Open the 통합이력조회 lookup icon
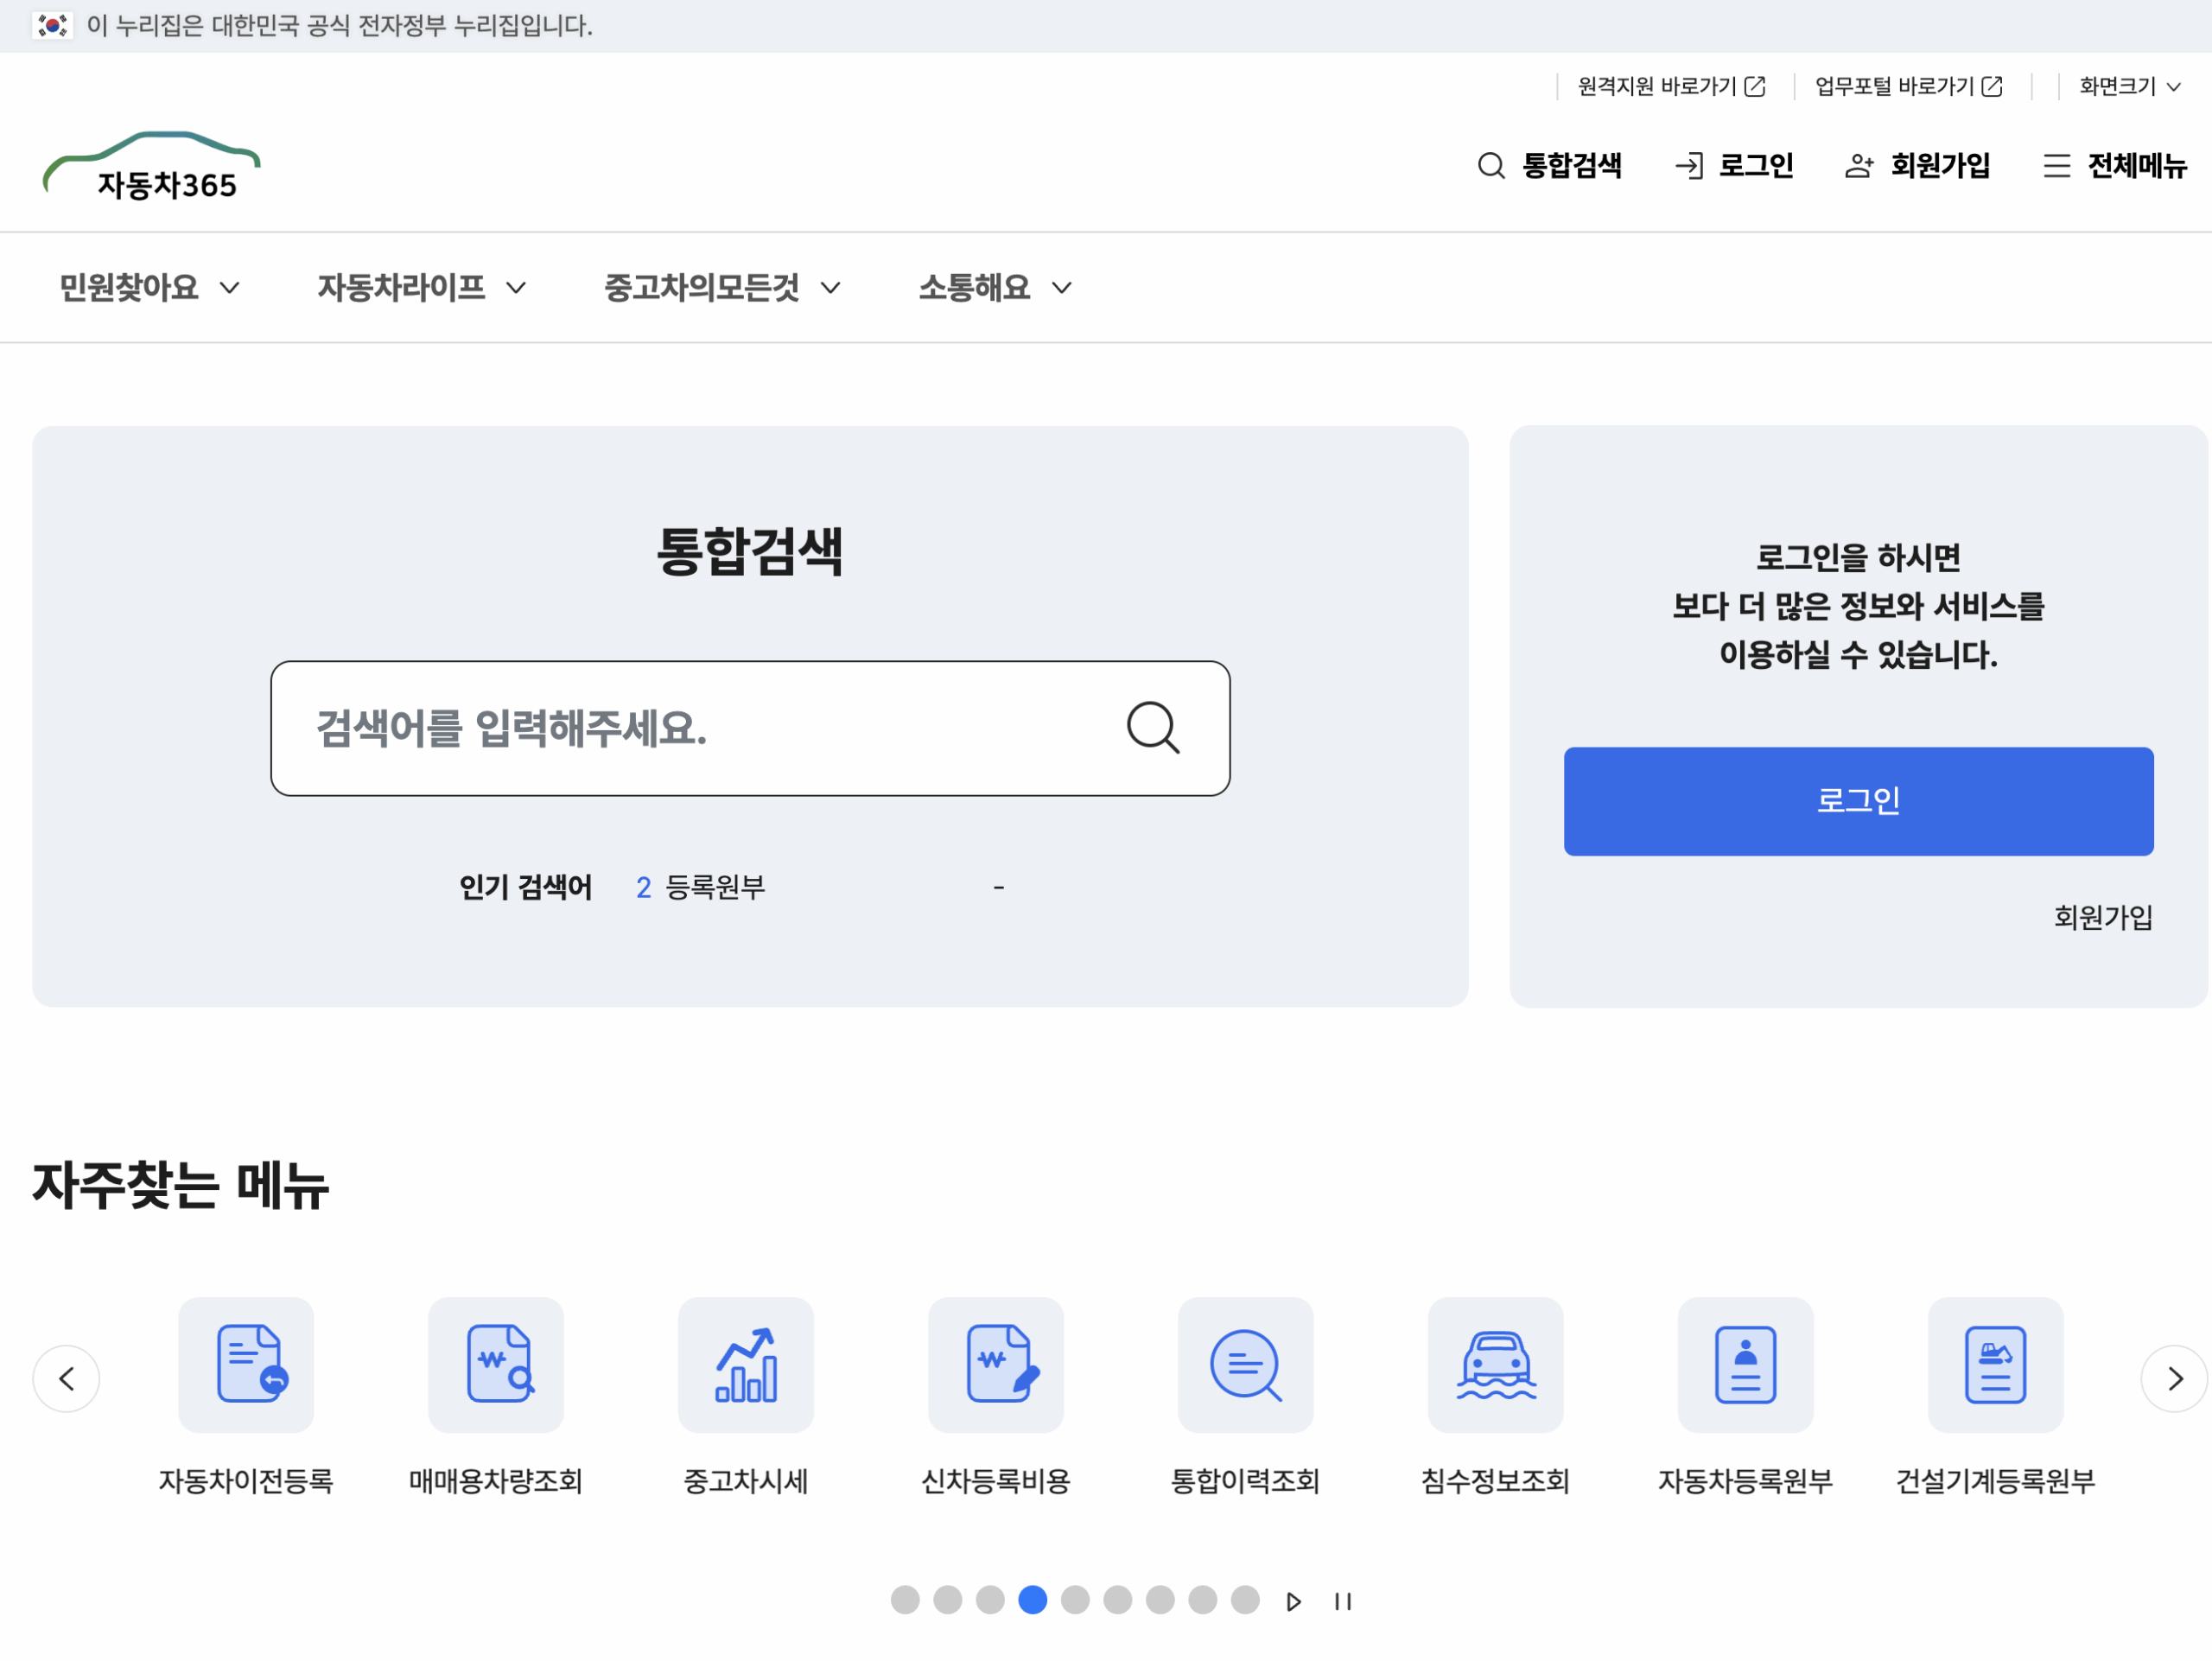Viewport: 2212px width, 1661px height. (1245, 1365)
